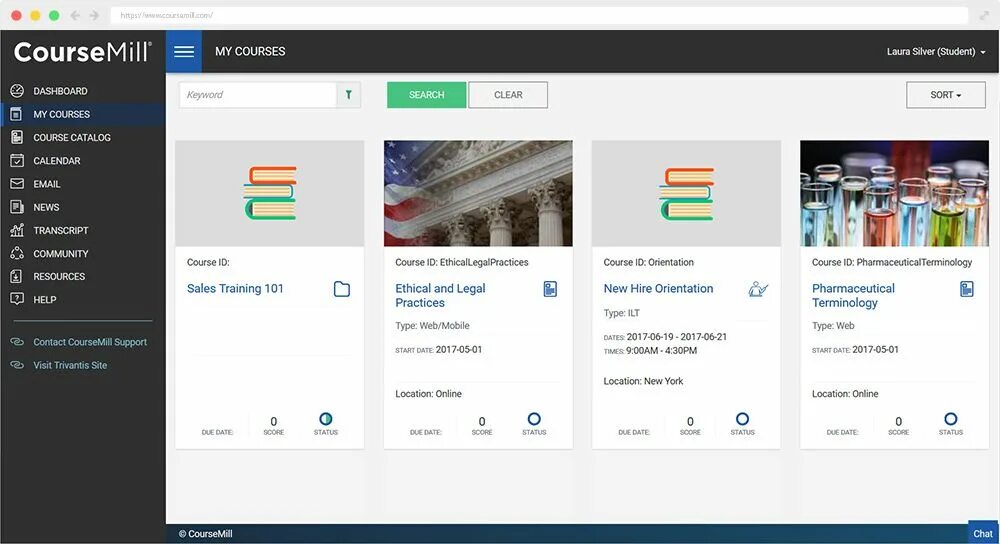This screenshot has width=1000, height=544.
Task: Open New Hire Orientation course link
Action: (658, 288)
